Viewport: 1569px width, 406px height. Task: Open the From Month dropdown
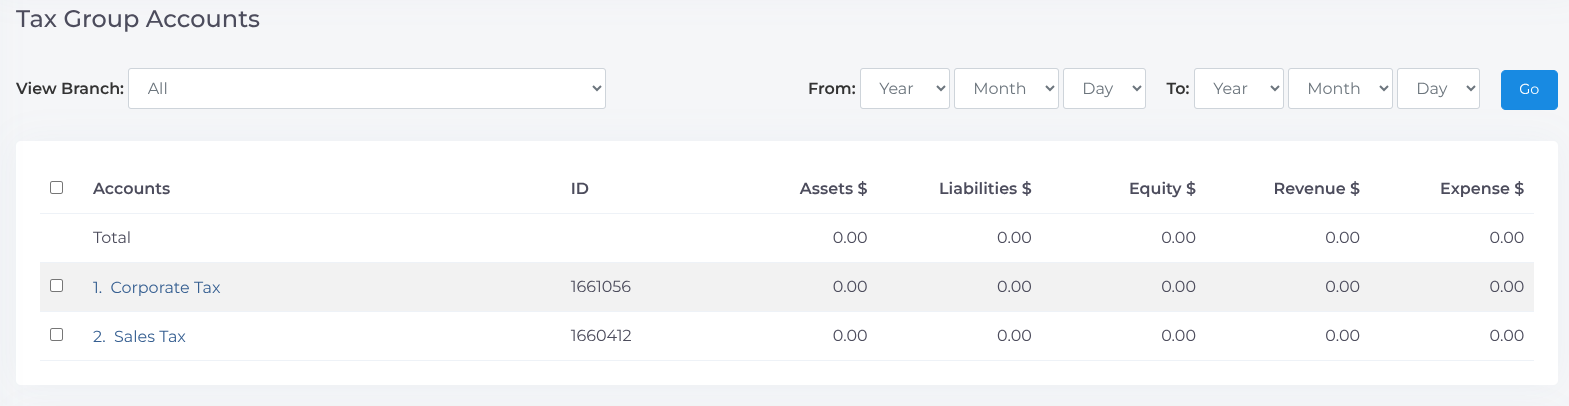pyautogui.click(x=1005, y=89)
